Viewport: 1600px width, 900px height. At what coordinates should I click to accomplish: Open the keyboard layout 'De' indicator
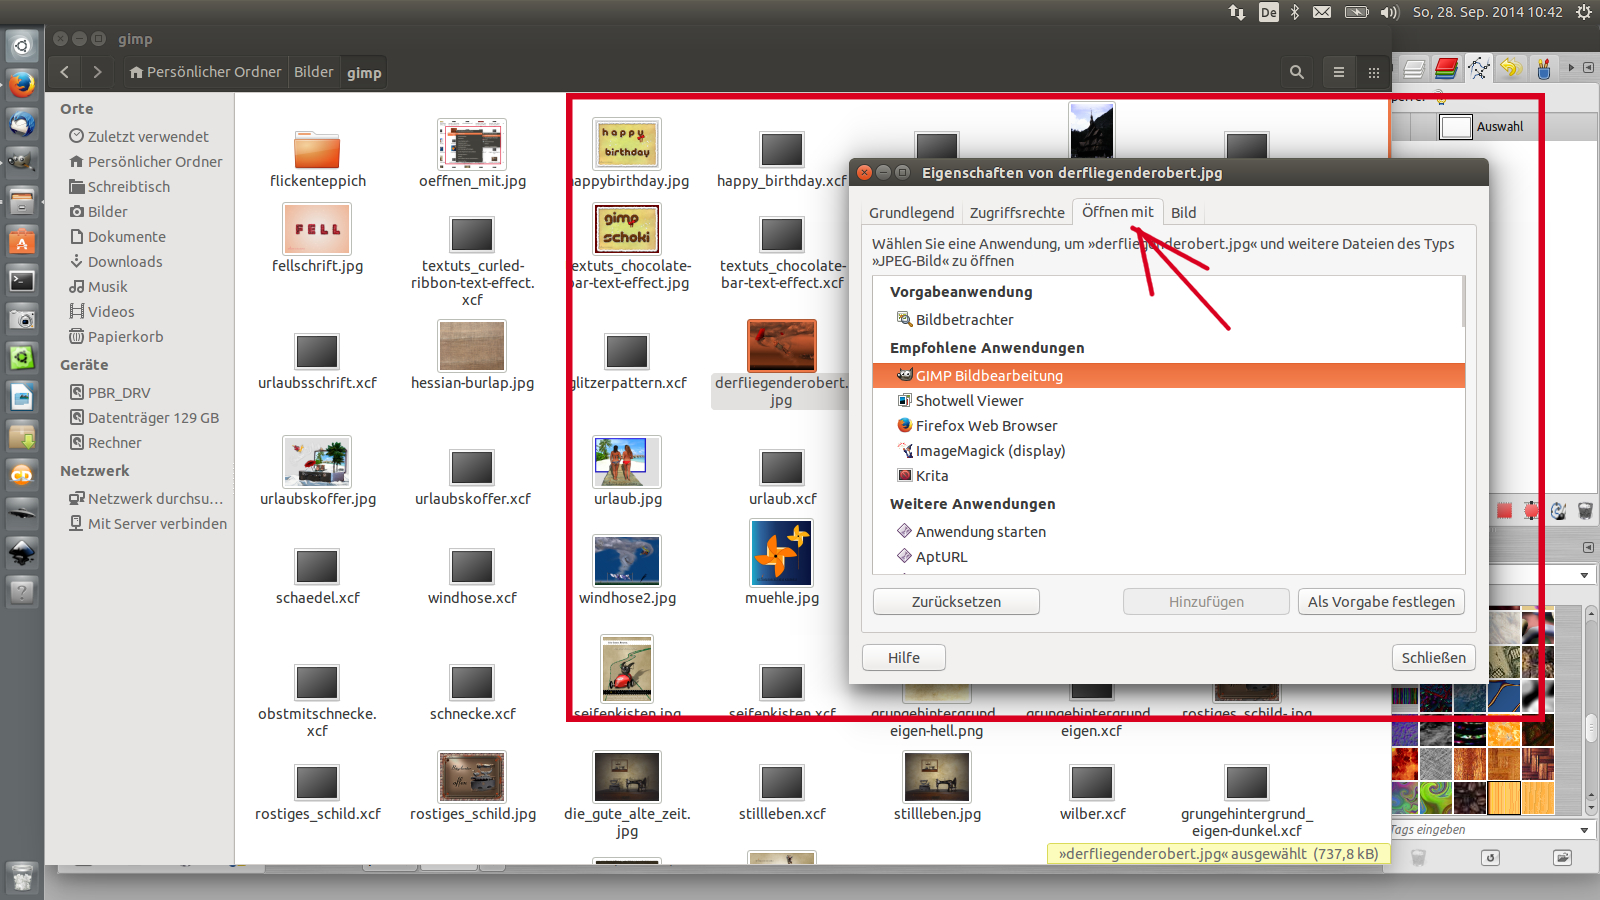click(1269, 12)
